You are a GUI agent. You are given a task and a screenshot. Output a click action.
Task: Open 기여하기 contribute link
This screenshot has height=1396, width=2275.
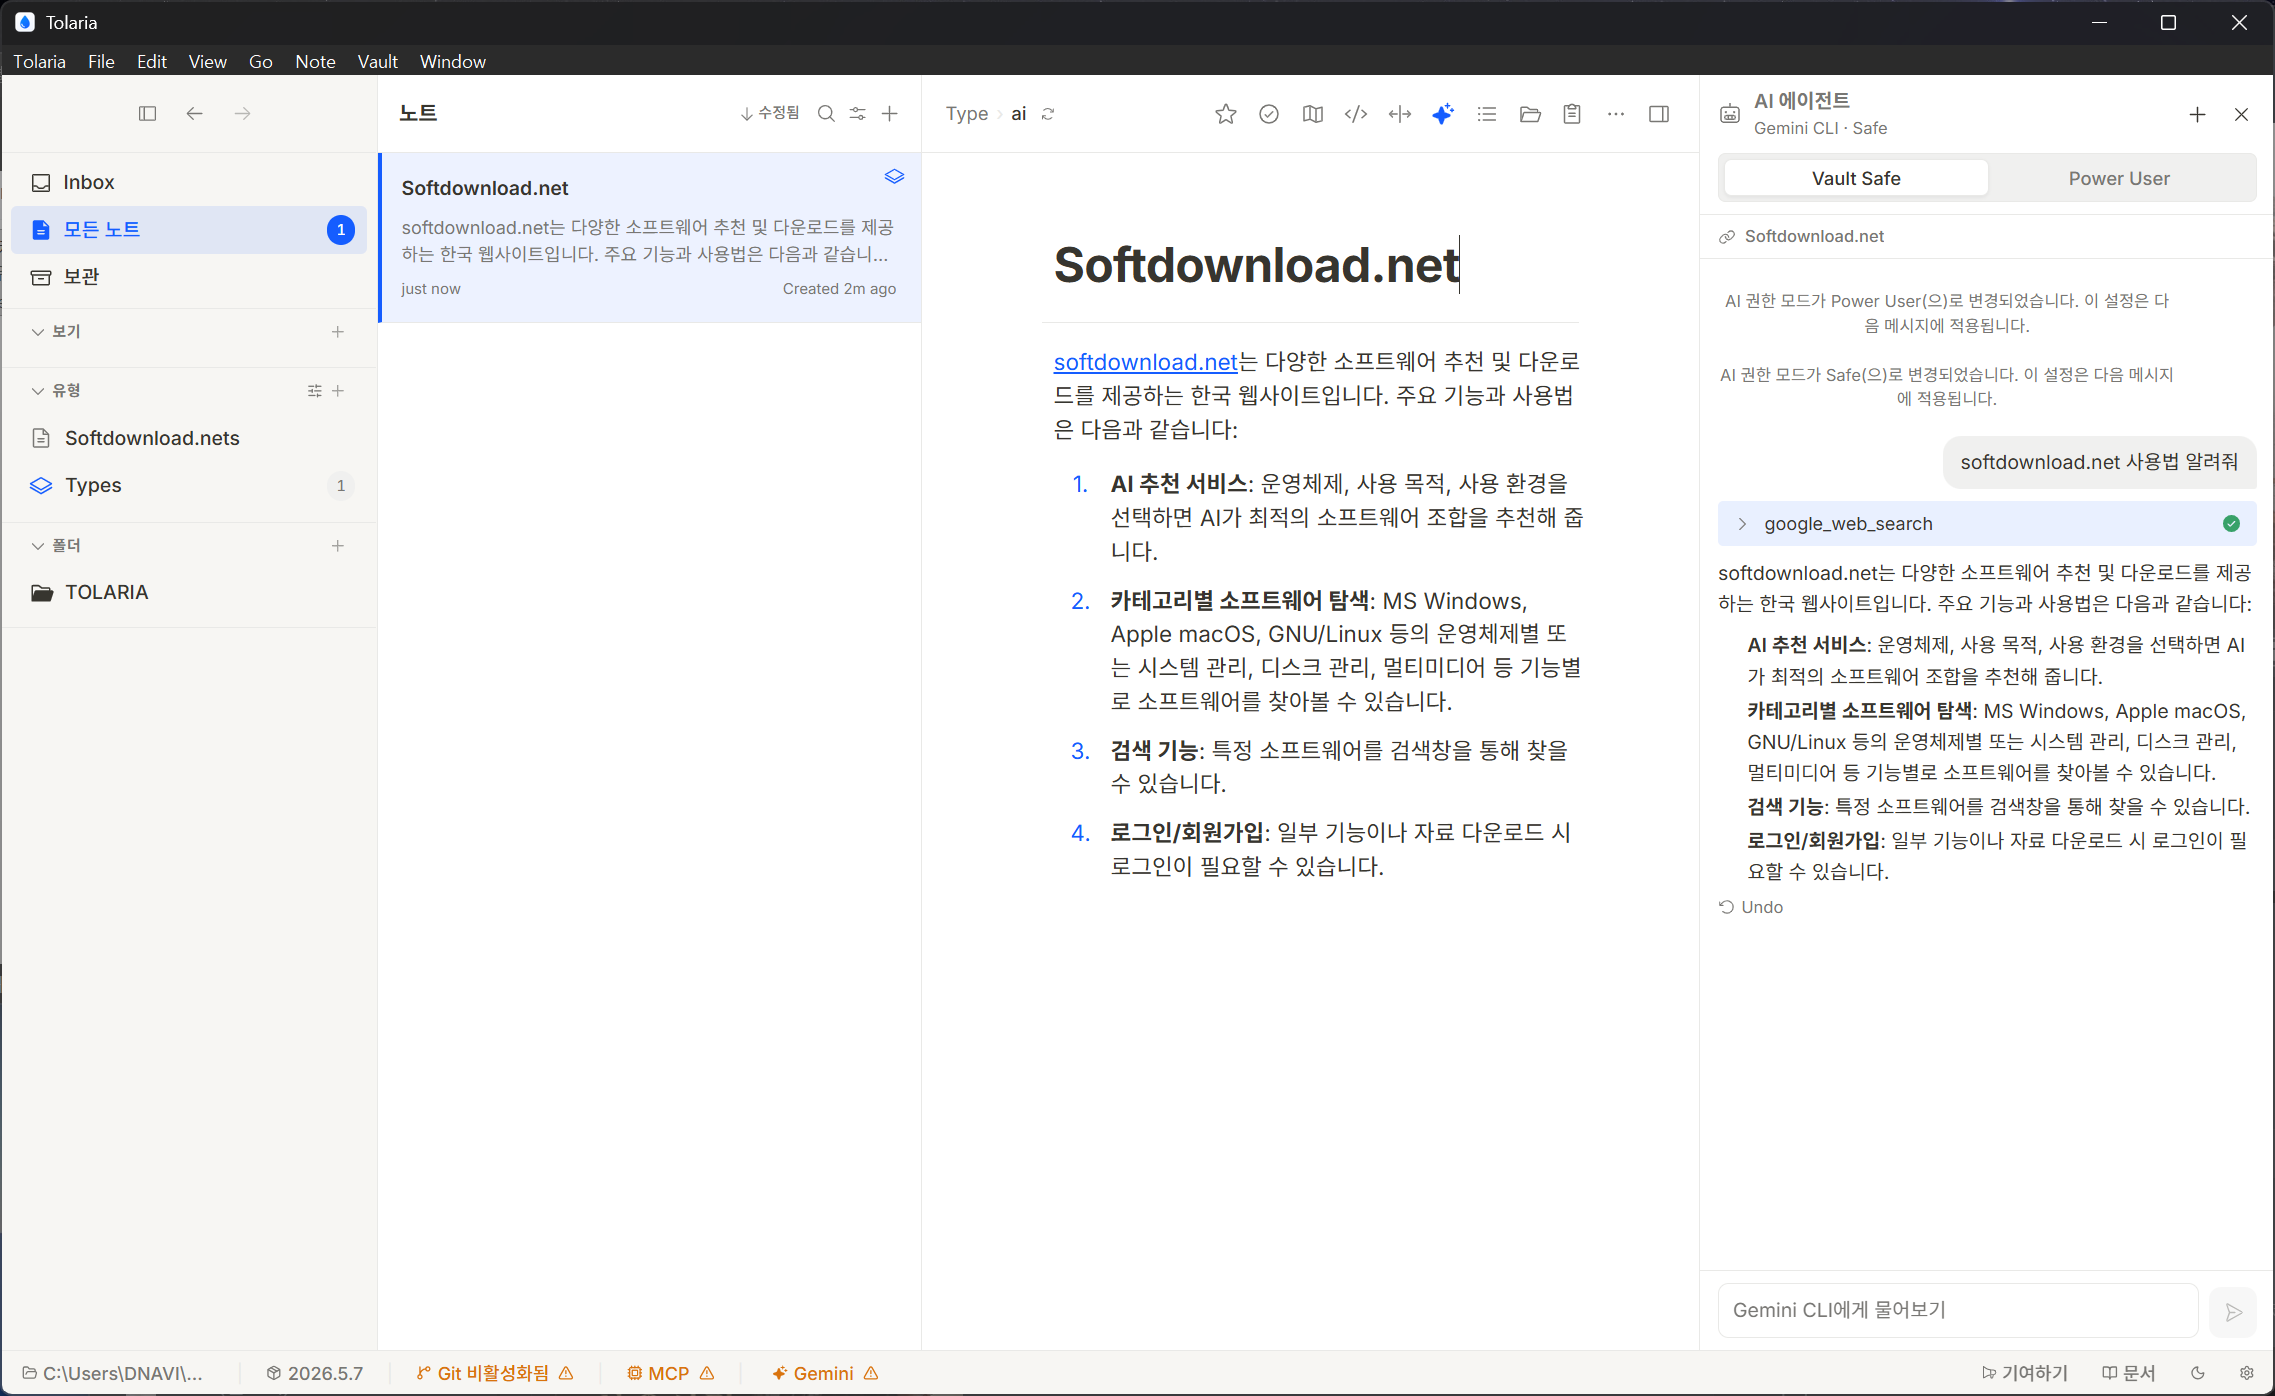tap(2025, 1373)
